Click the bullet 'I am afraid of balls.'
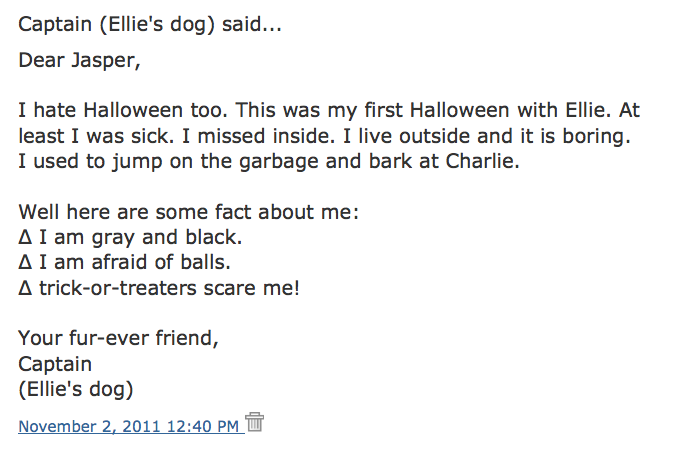 pos(135,262)
